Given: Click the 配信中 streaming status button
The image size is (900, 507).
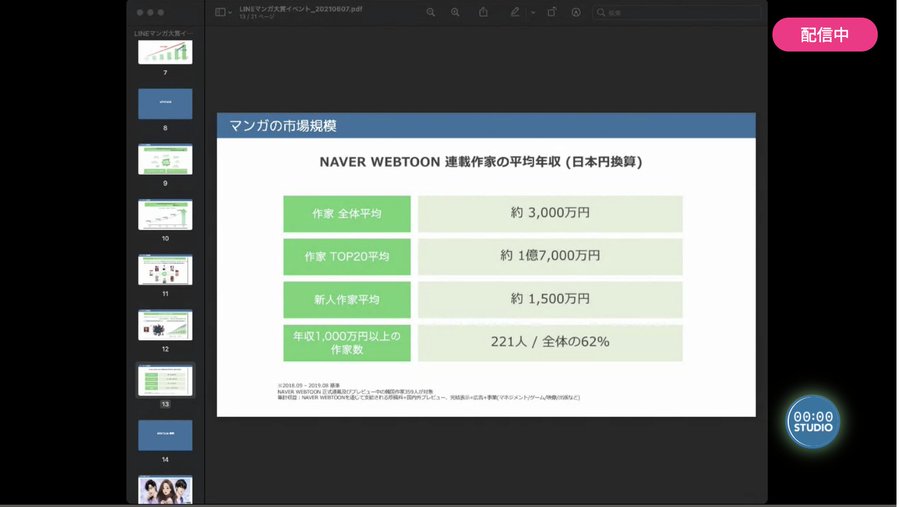Looking at the screenshot, I should coord(825,34).
